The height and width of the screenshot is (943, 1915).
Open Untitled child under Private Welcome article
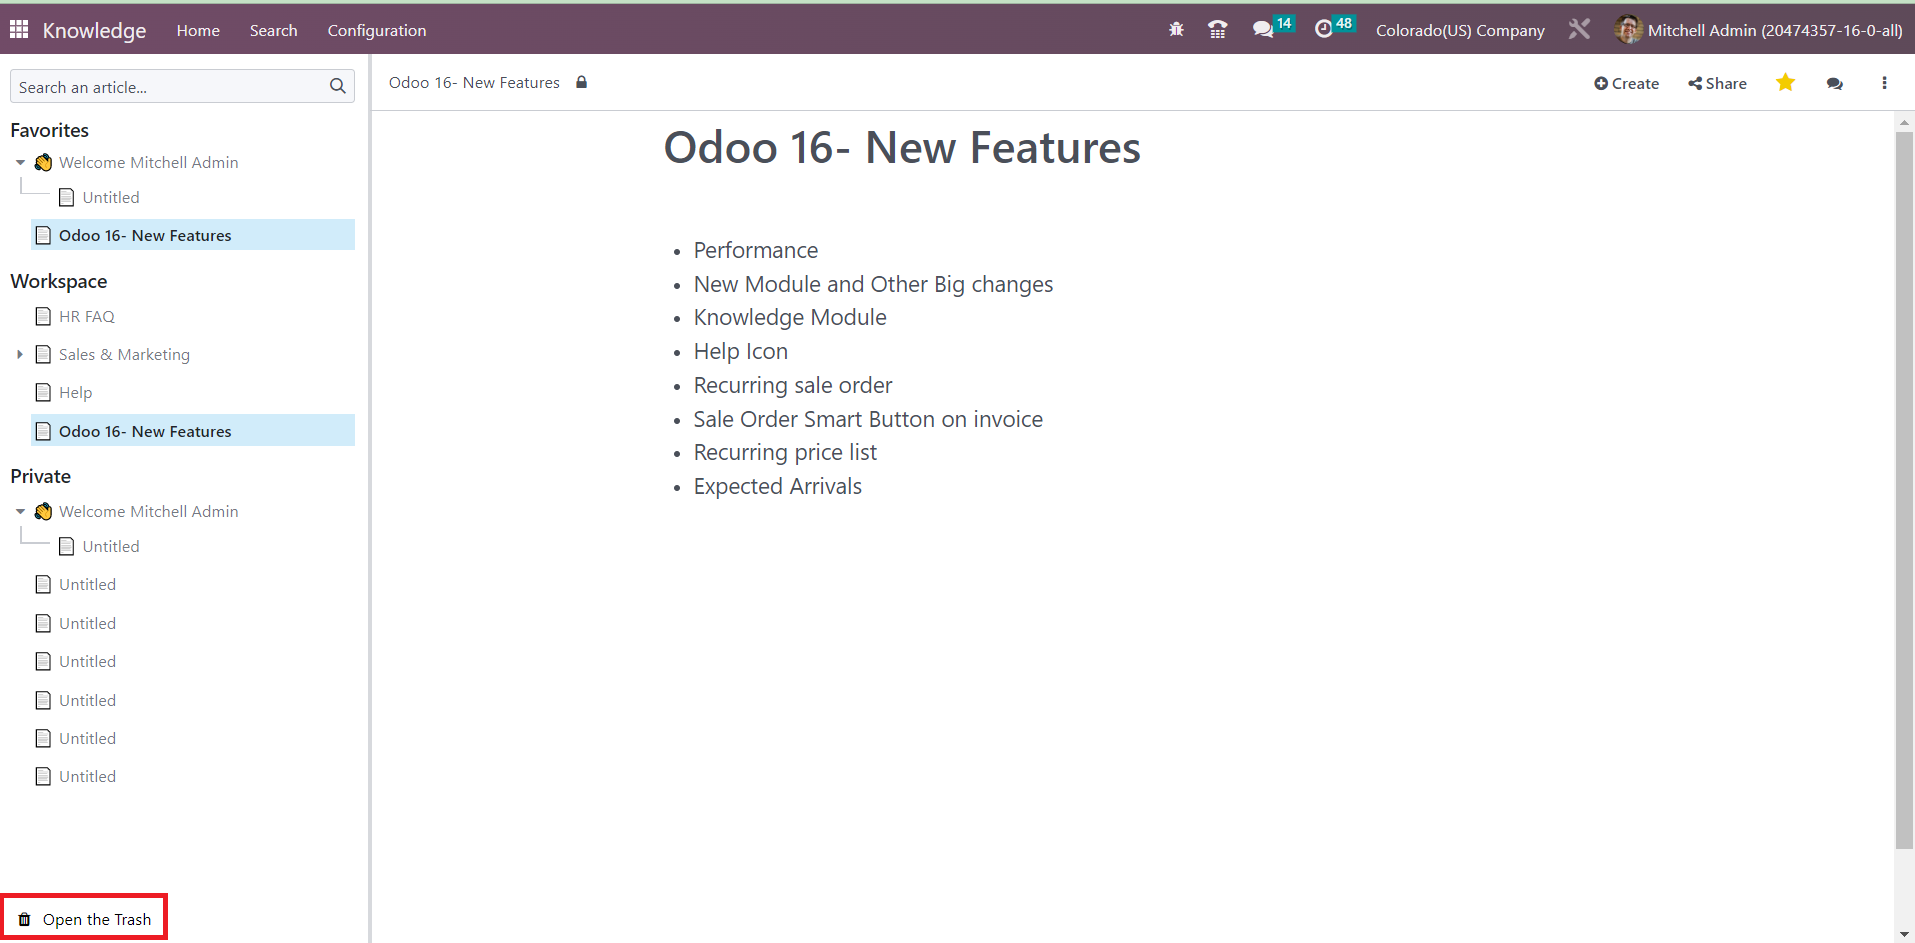pyautogui.click(x=111, y=546)
